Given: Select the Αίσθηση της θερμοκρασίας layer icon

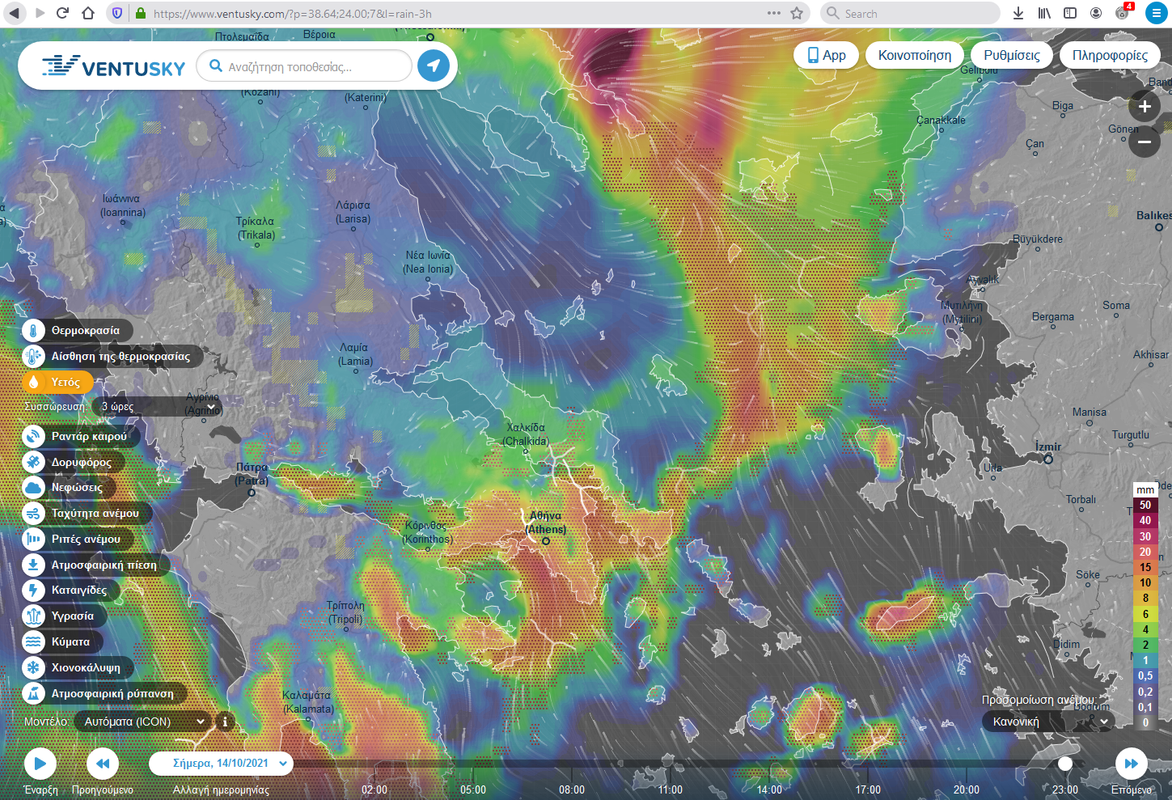Looking at the screenshot, I should click(x=34, y=356).
